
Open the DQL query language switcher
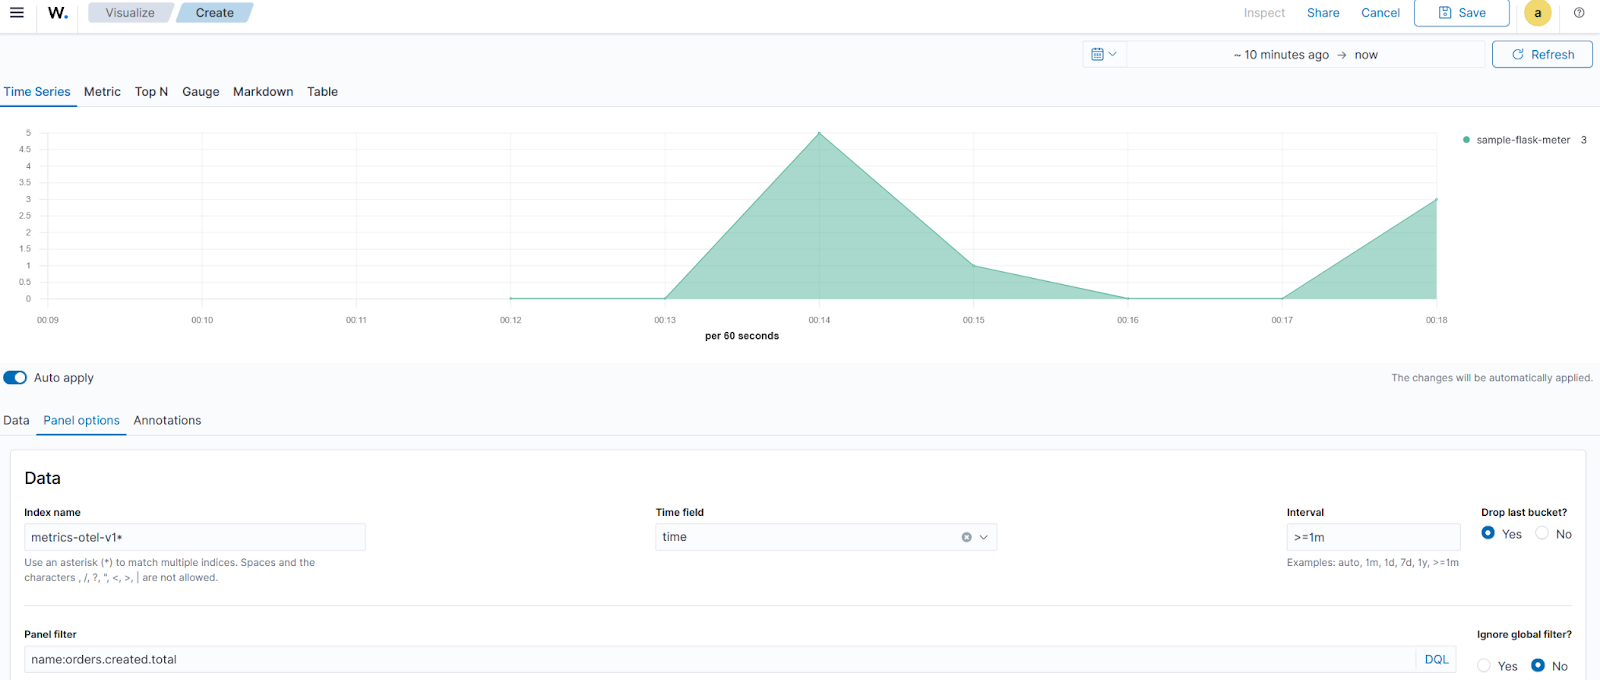(x=1436, y=660)
